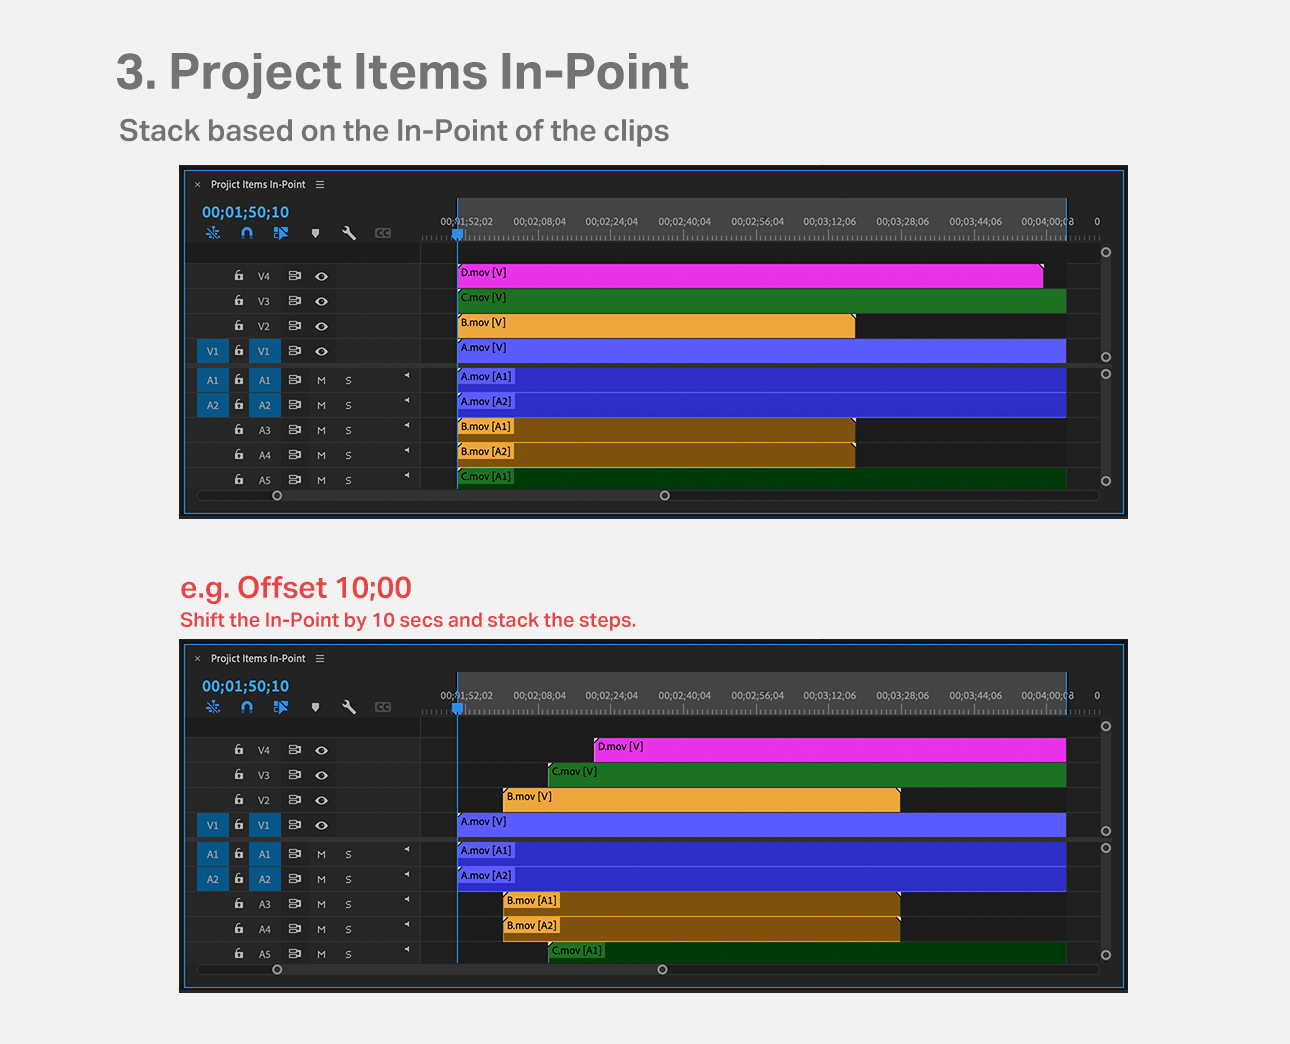Click V1 source patch button in upper timeline

click(x=212, y=351)
